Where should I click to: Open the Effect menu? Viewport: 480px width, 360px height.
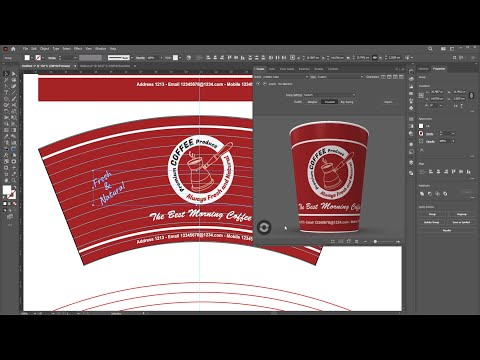[x=78, y=49]
